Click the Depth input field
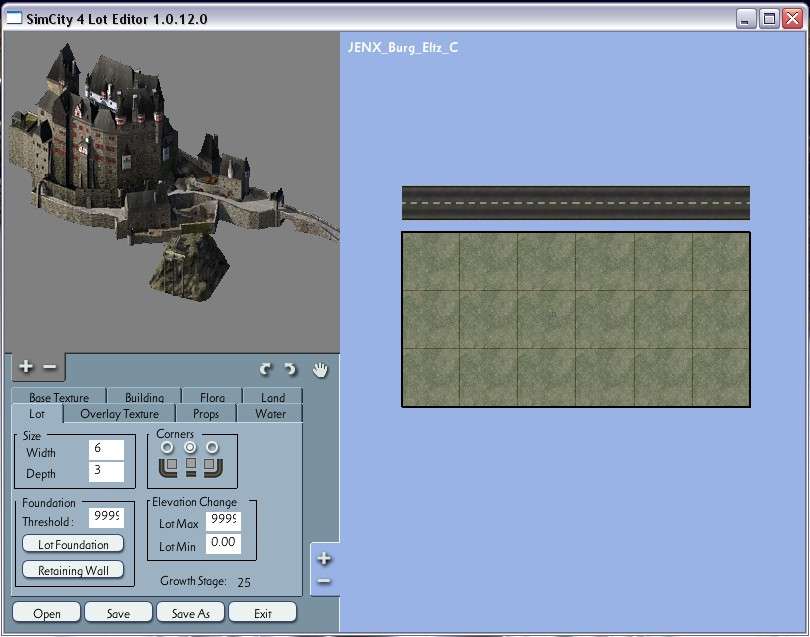Image resolution: width=810 pixels, height=637 pixels. coord(106,471)
